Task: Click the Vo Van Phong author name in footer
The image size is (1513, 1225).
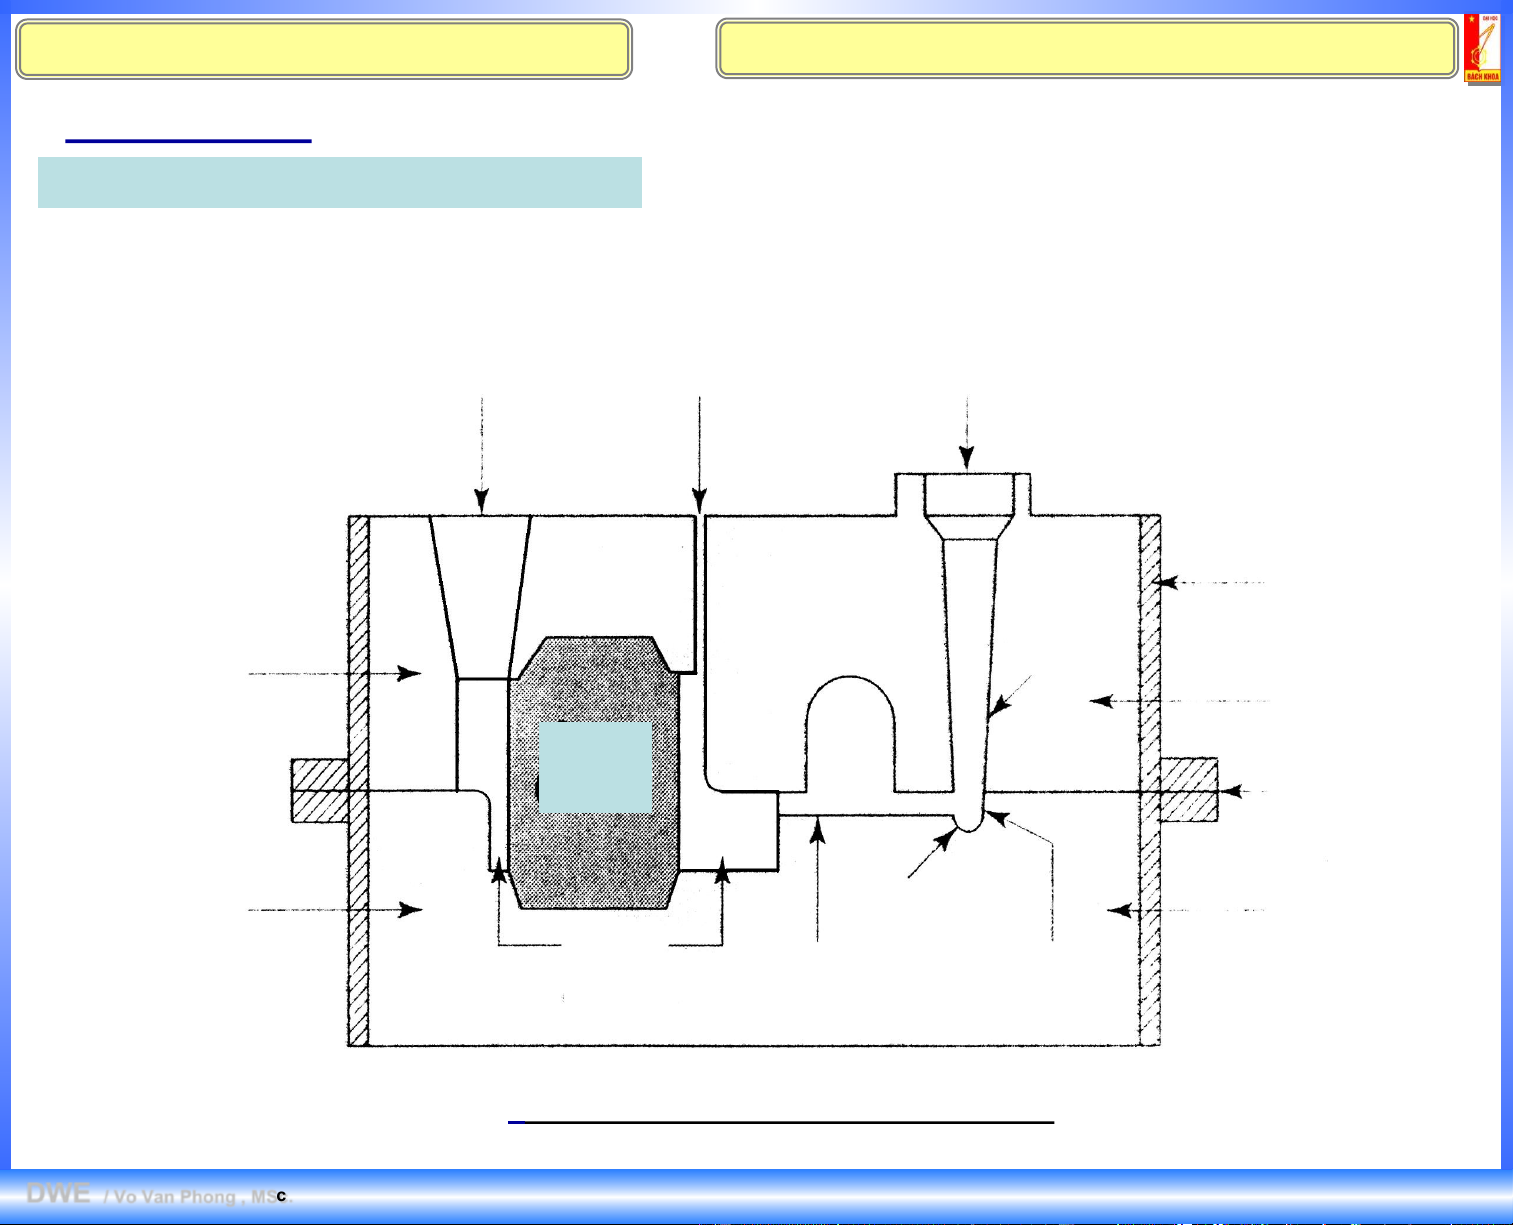Action: [x=180, y=1197]
